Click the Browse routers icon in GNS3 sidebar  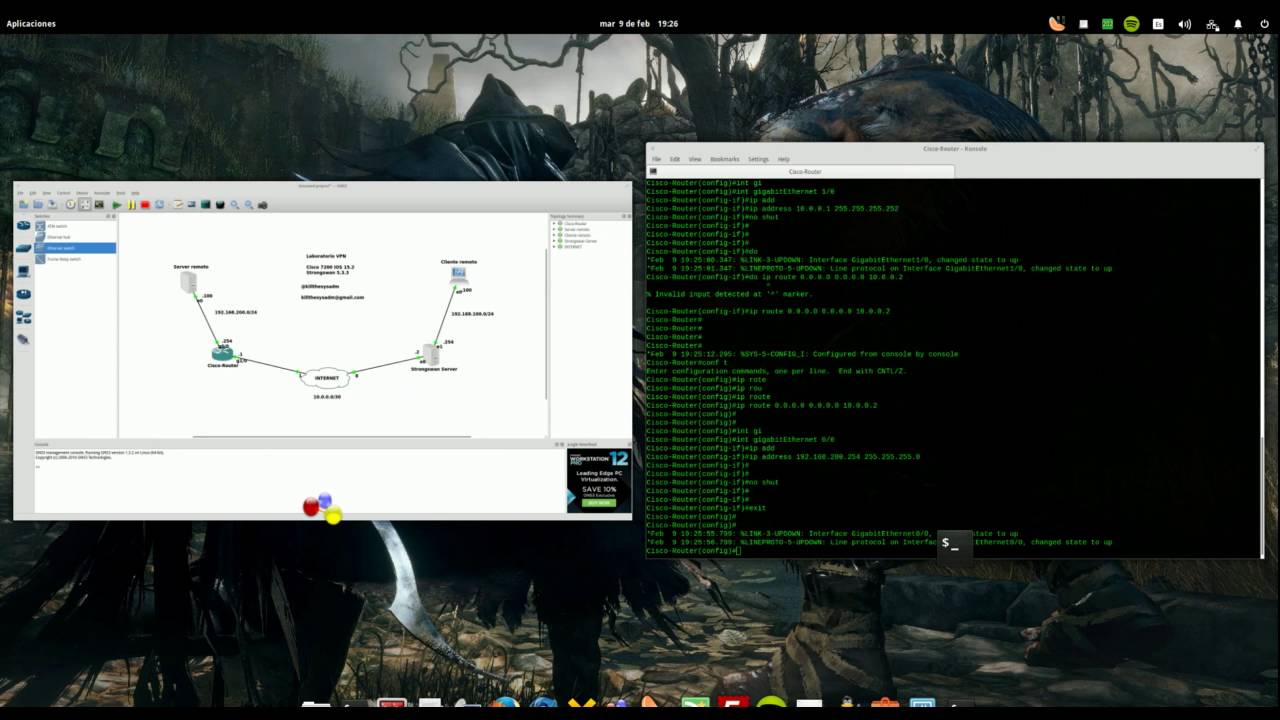[24, 225]
